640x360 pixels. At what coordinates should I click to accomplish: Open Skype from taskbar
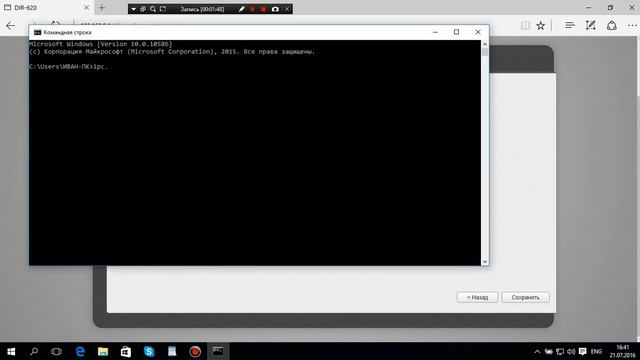[x=149, y=351]
